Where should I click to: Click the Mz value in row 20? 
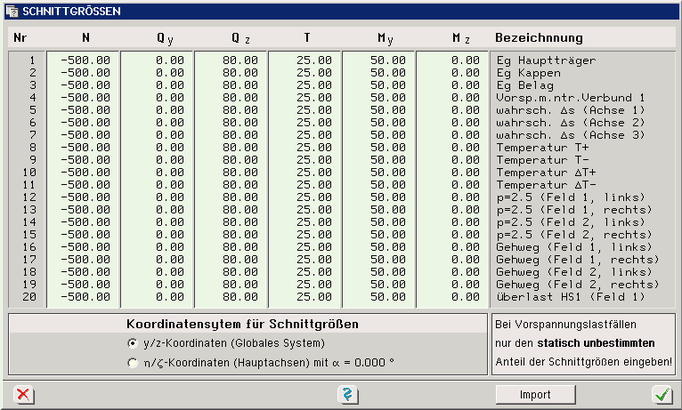[453, 296]
